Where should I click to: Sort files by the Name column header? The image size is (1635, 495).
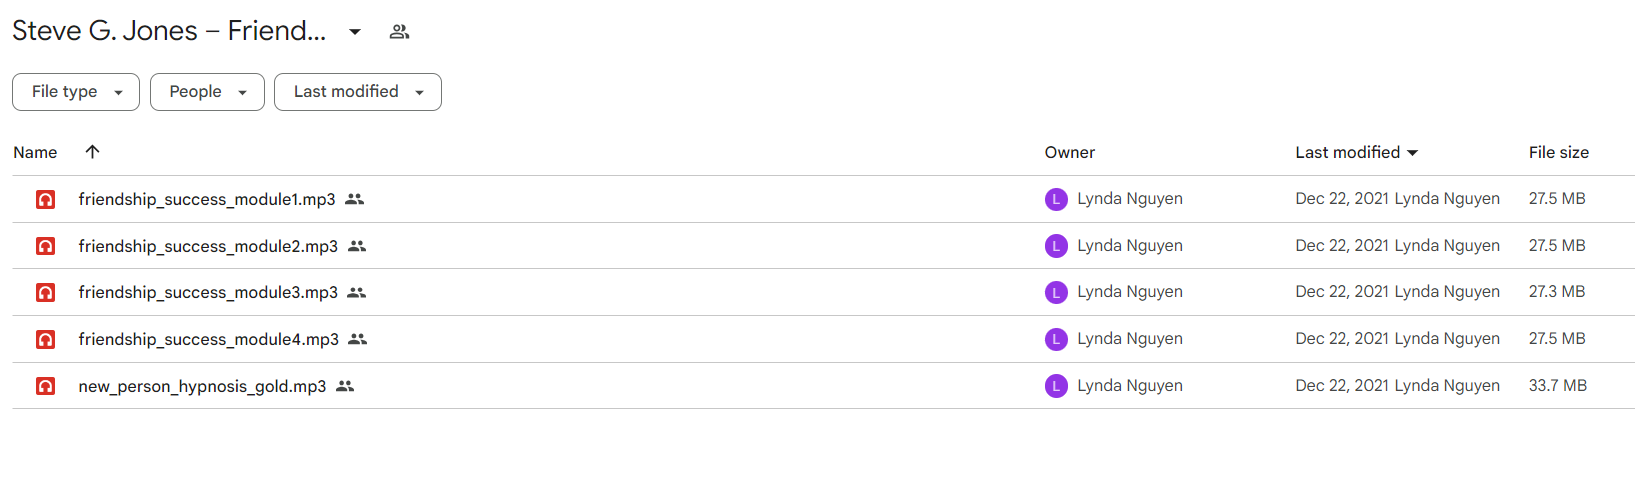point(35,152)
